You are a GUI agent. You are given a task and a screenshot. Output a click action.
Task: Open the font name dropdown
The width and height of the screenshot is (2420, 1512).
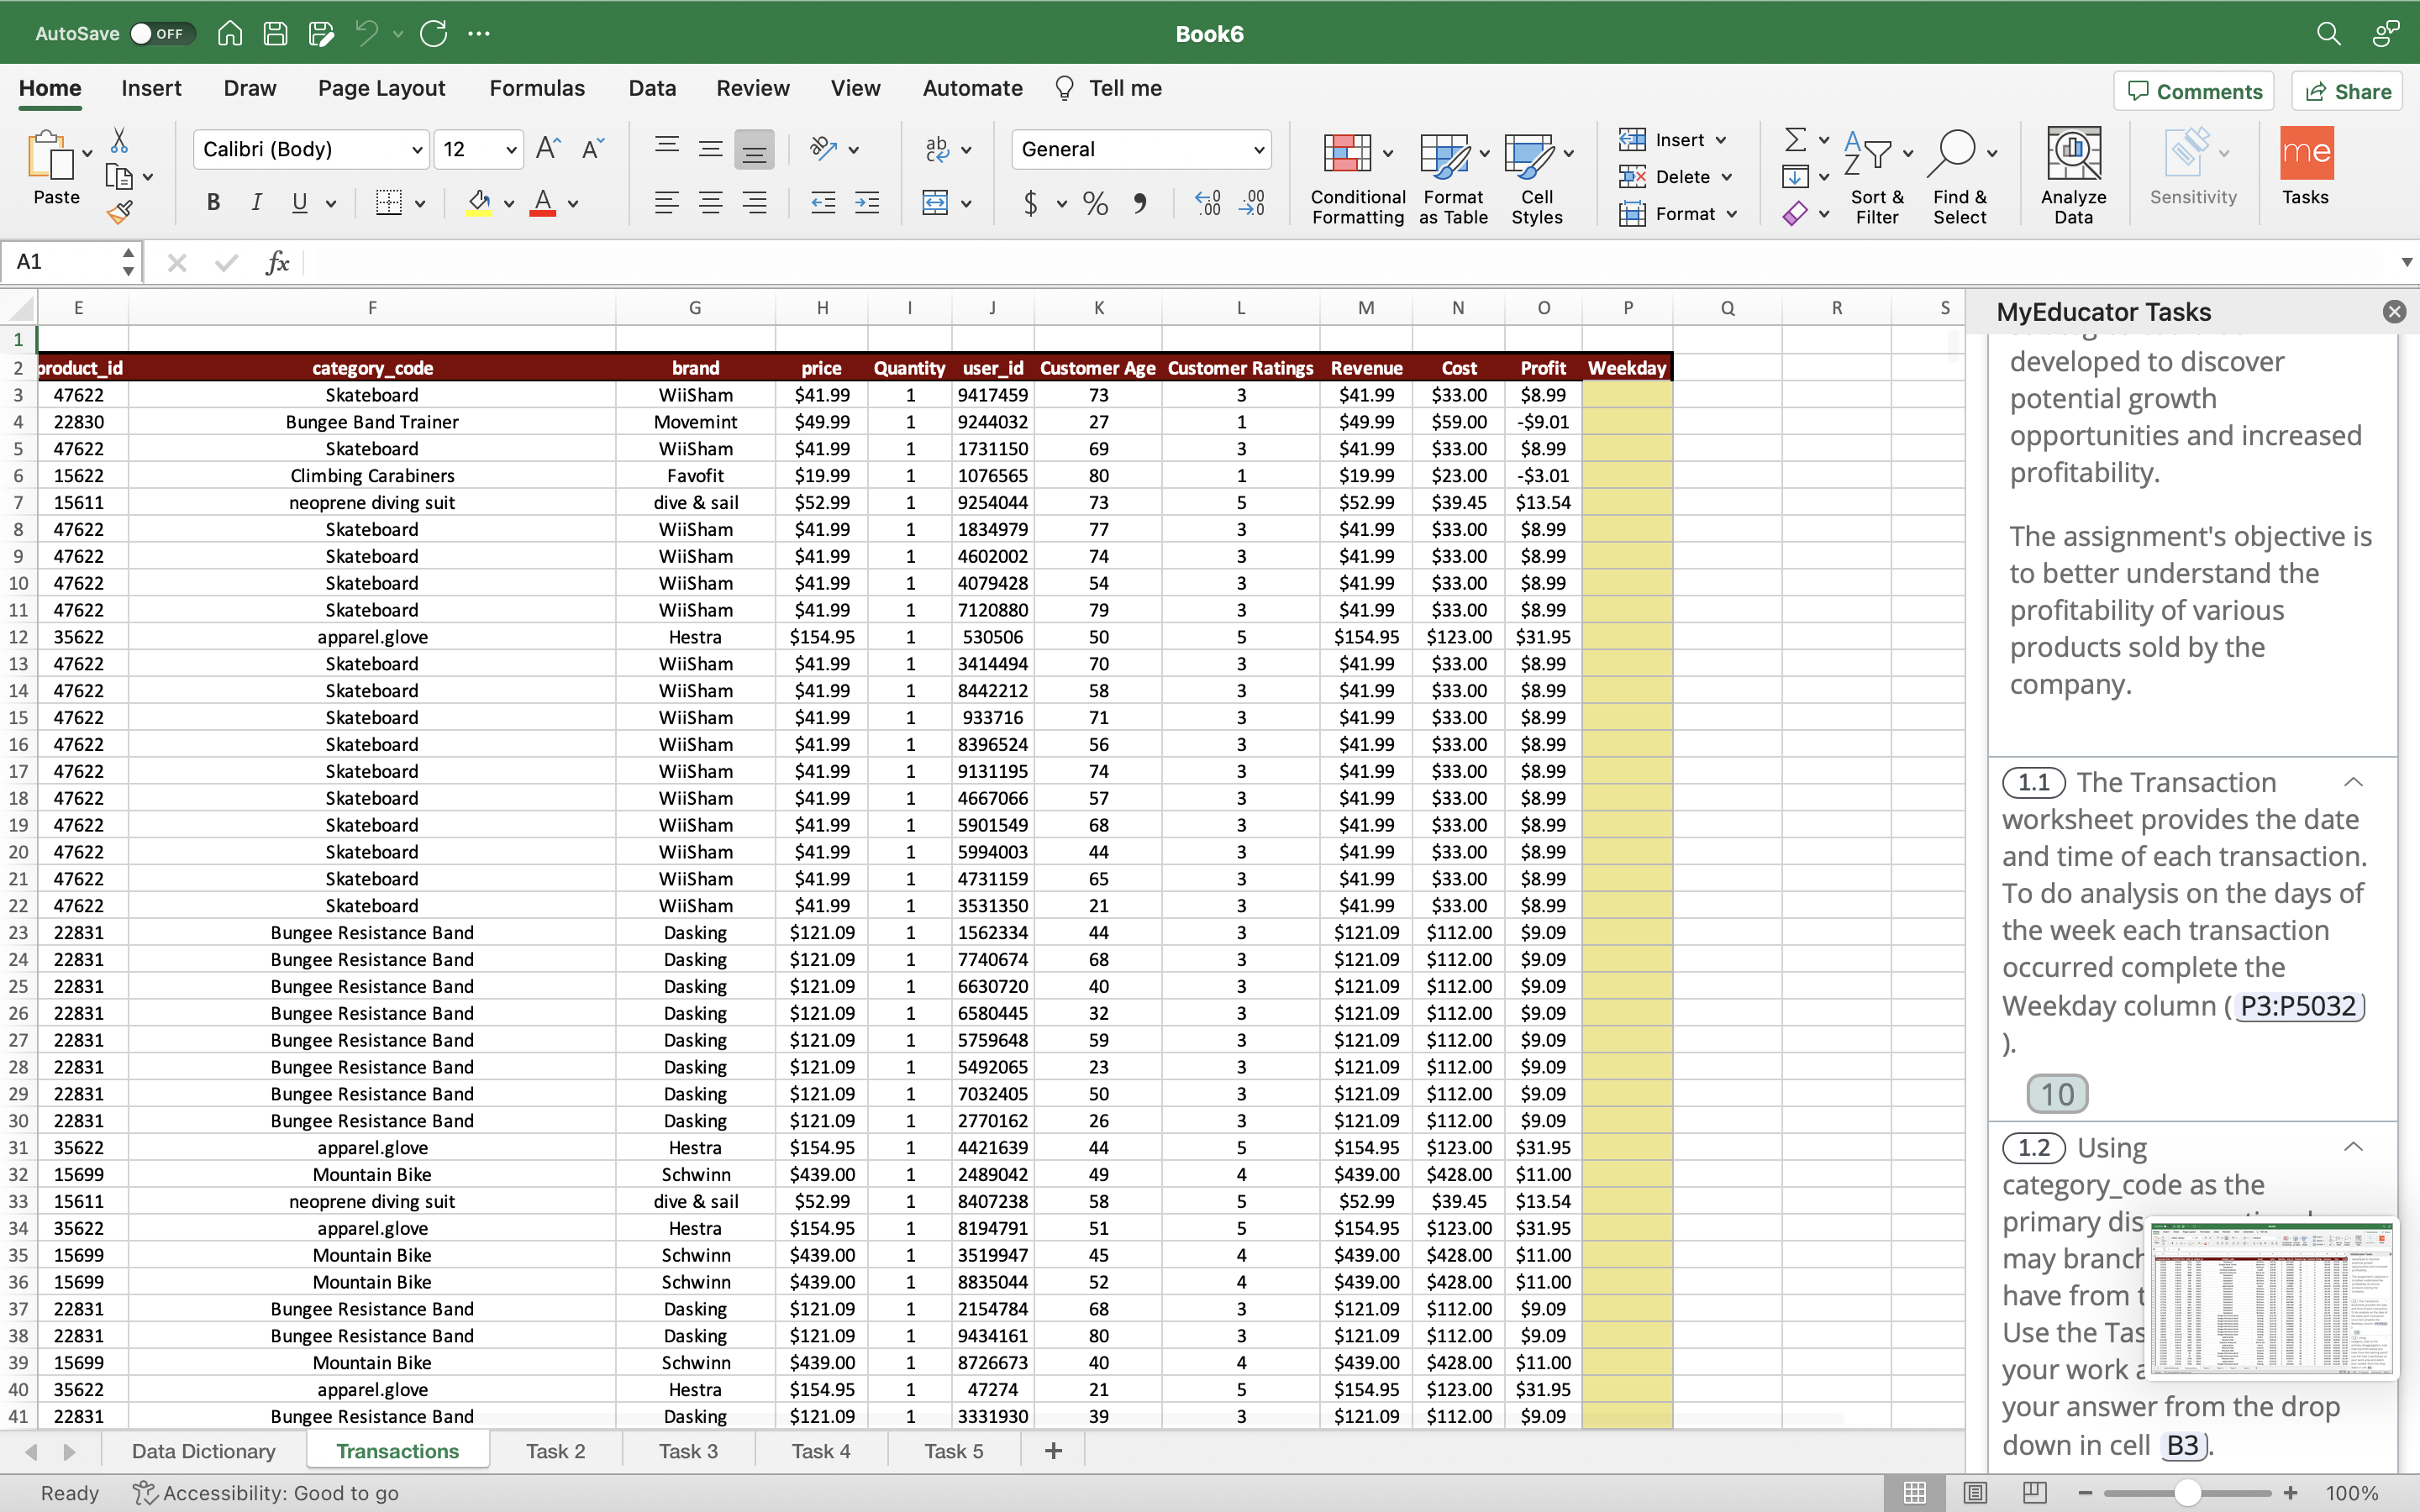416,150
